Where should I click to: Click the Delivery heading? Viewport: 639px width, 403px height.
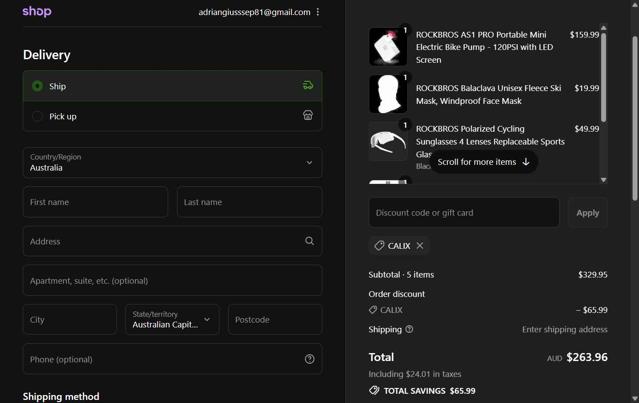coord(46,55)
